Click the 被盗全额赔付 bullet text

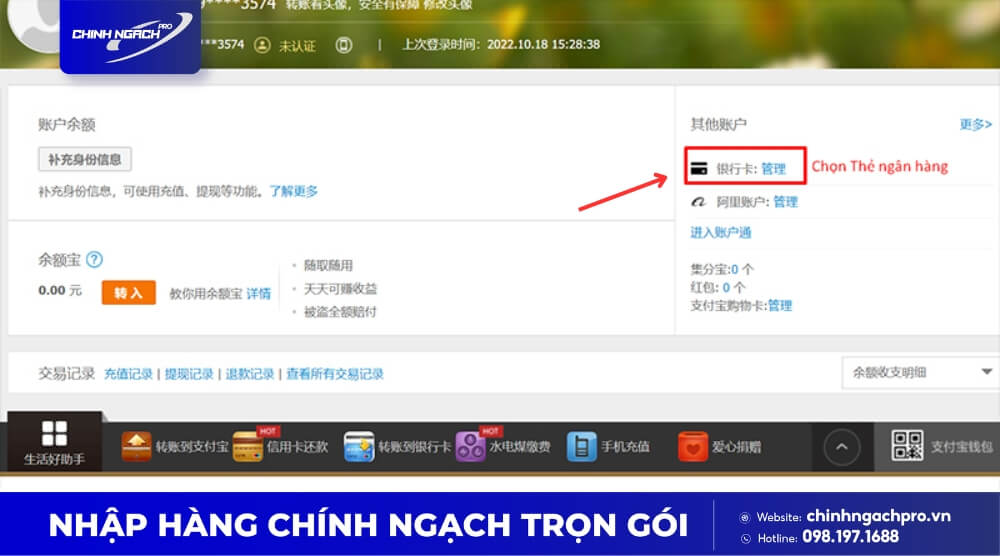point(341,312)
